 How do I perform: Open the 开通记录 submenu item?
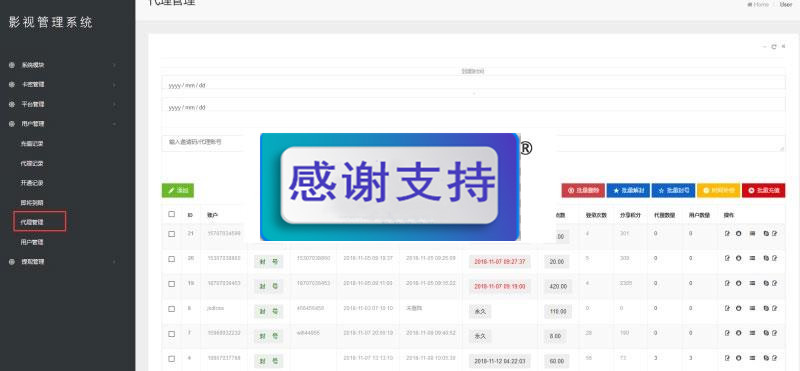coord(32,183)
